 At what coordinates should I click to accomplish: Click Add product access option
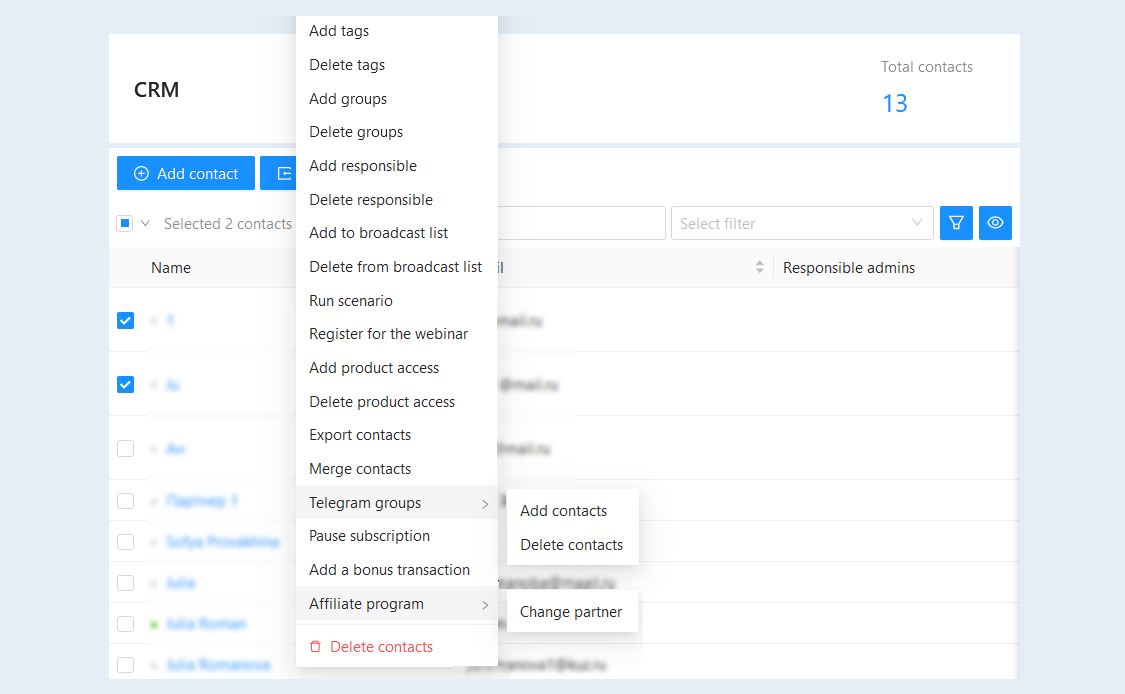pos(397,367)
